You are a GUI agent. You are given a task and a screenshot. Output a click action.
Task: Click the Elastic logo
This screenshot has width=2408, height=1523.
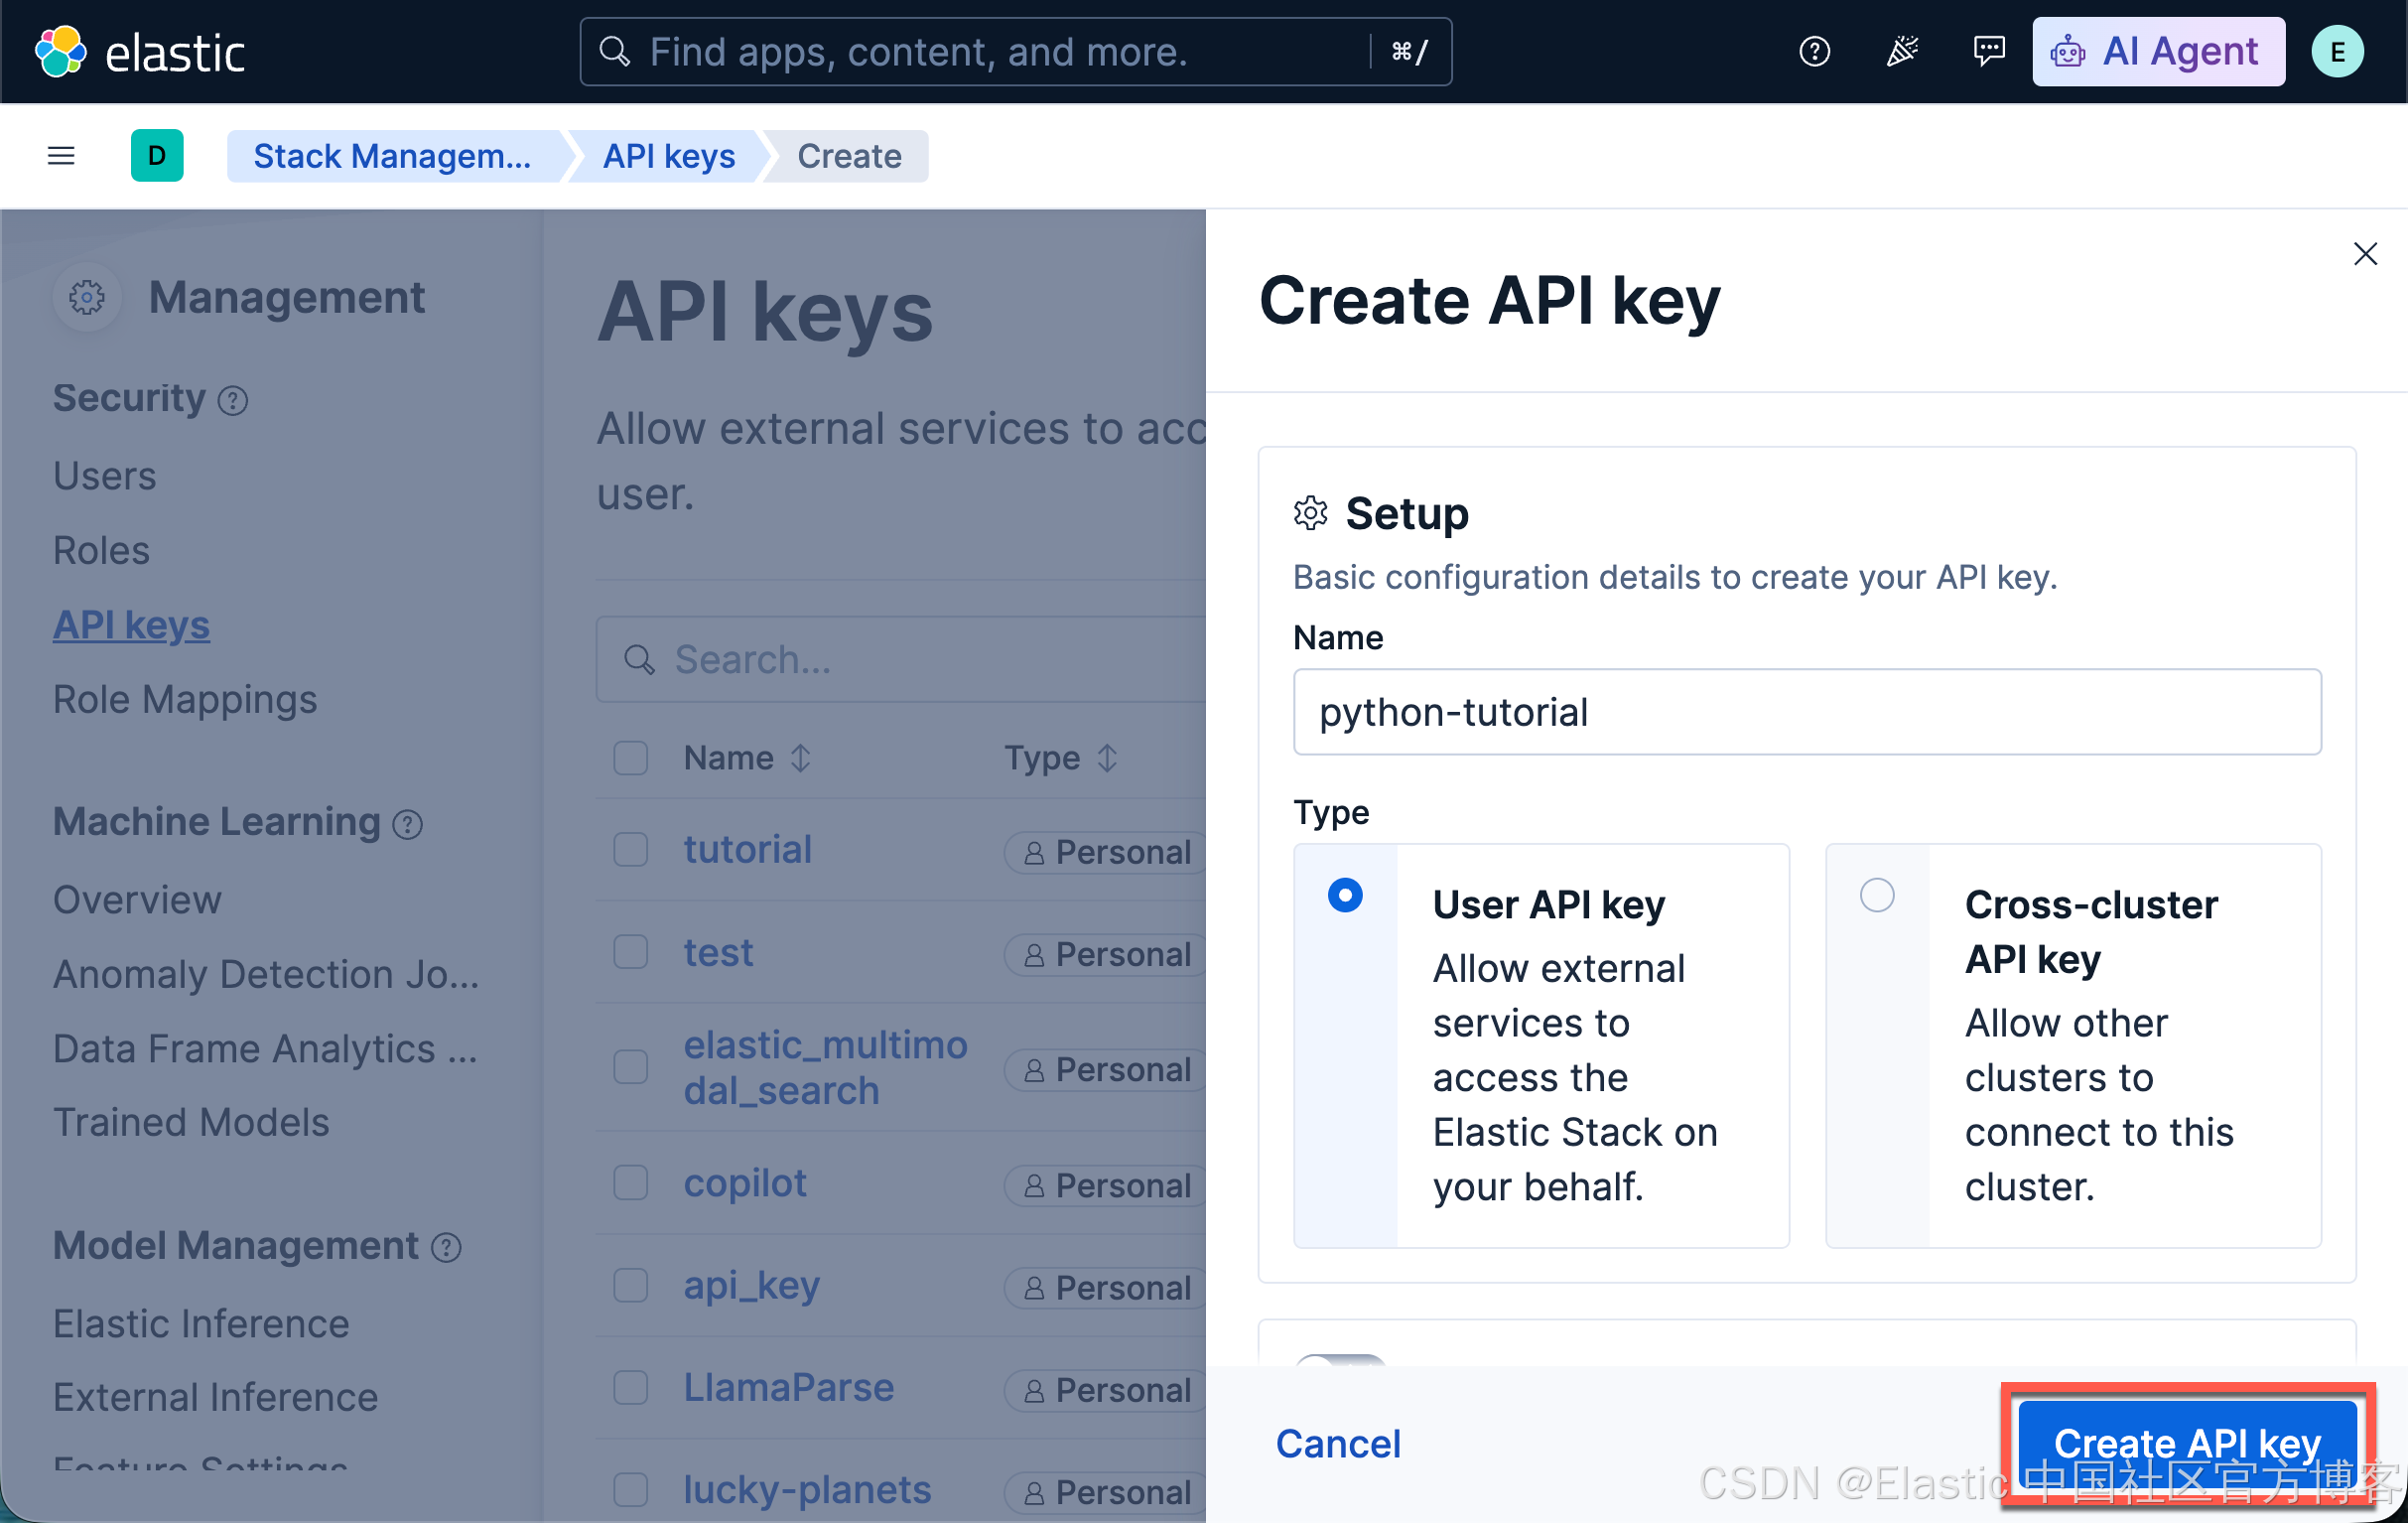(x=140, y=52)
